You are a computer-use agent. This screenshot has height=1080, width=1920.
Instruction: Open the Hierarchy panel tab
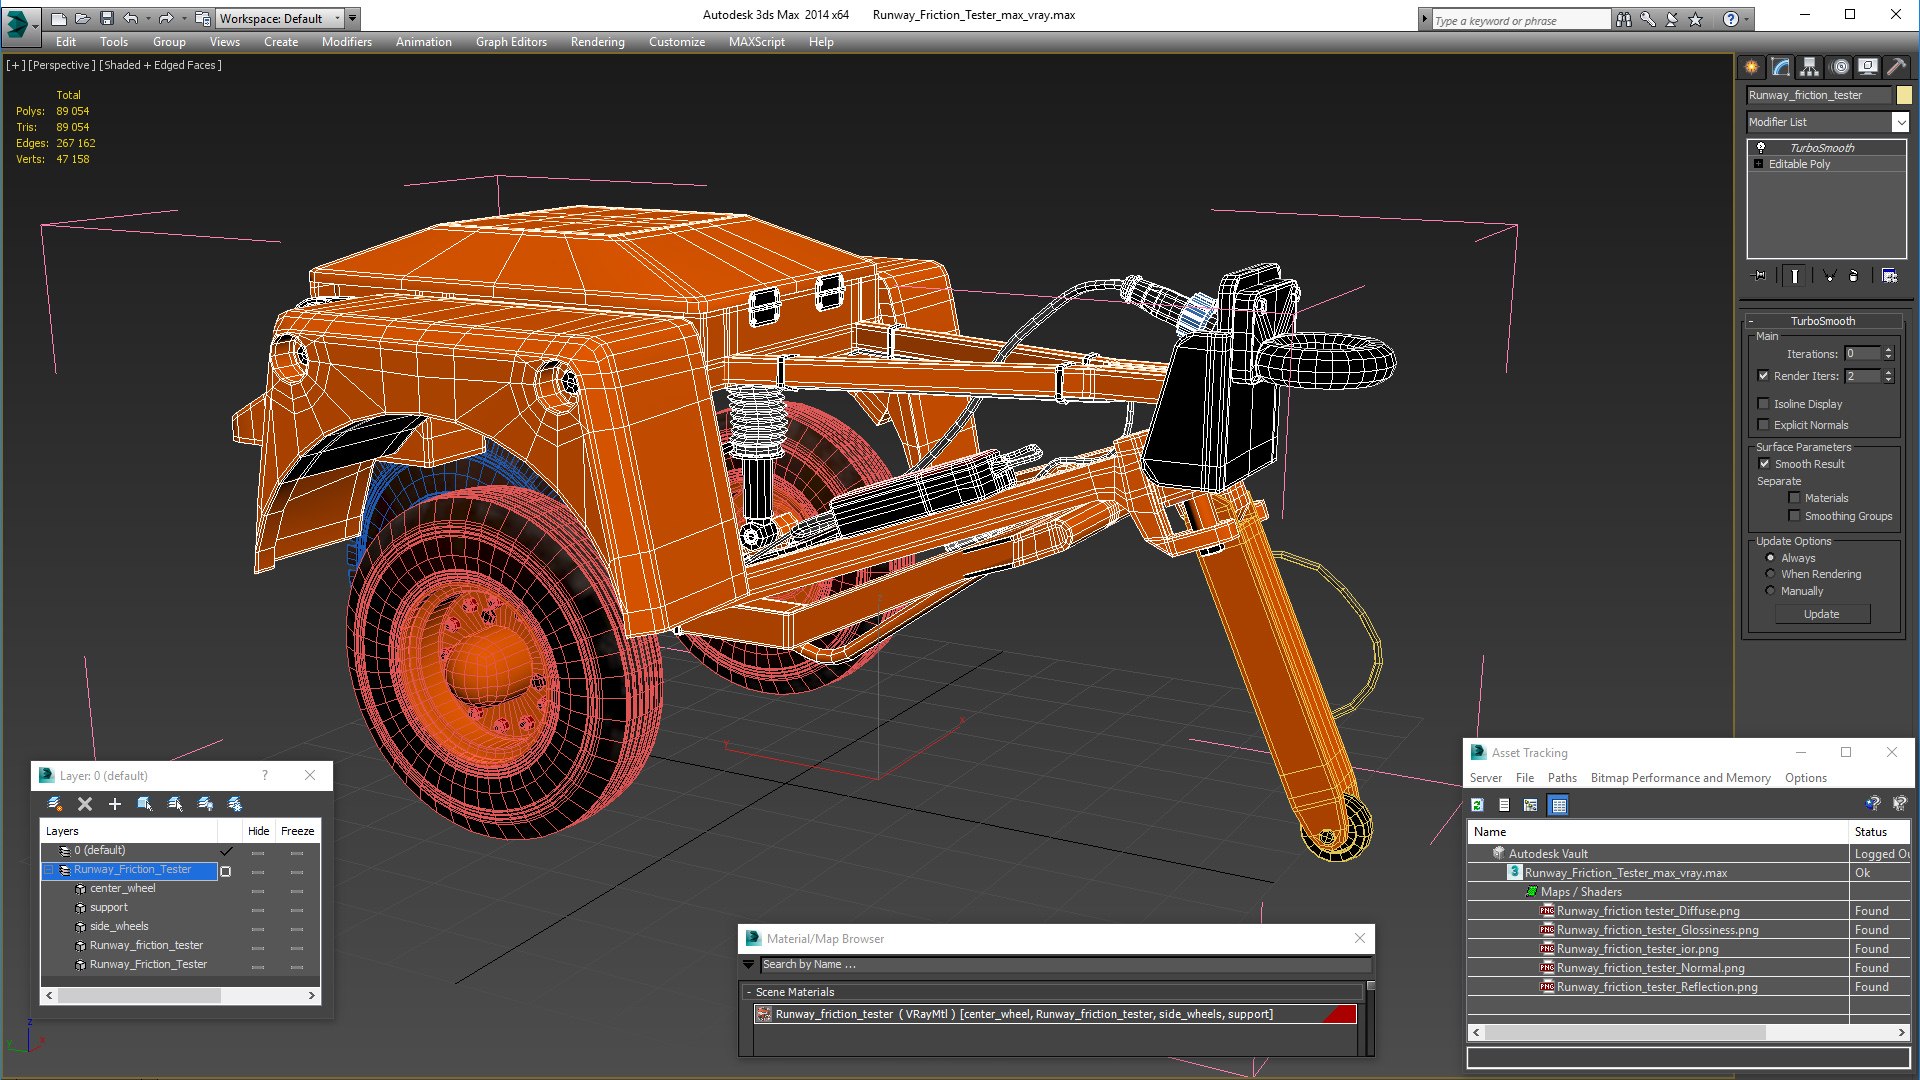tap(1810, 67)
